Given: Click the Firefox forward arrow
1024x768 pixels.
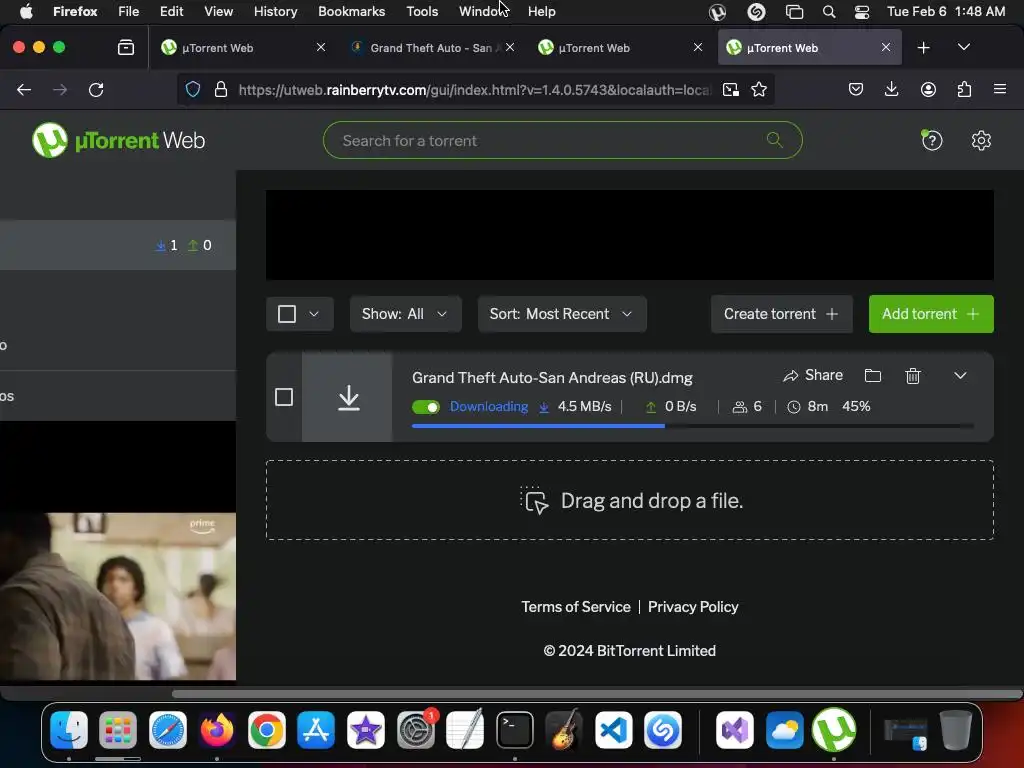Looking at the screenshot, I should pyautogui.click(x=60, y=89).
